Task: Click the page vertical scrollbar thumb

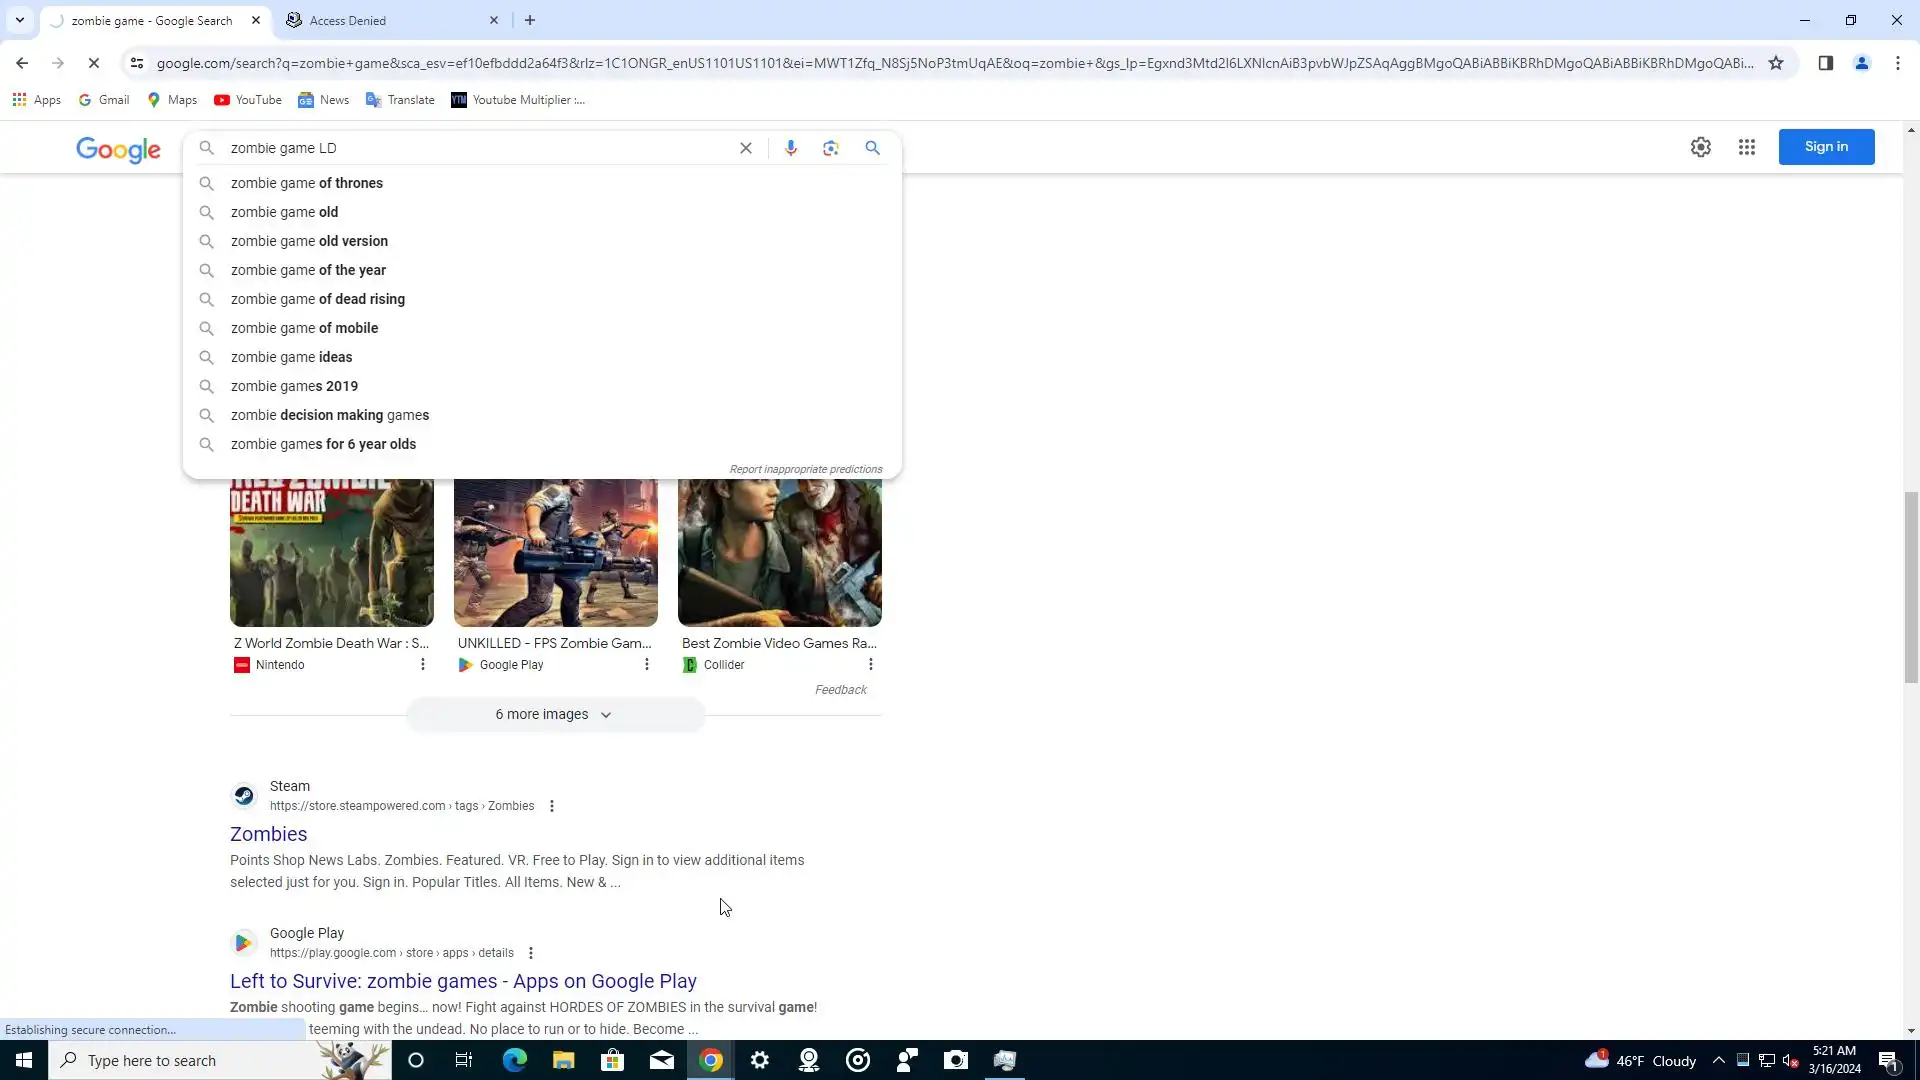Action: click(1911, 588)
